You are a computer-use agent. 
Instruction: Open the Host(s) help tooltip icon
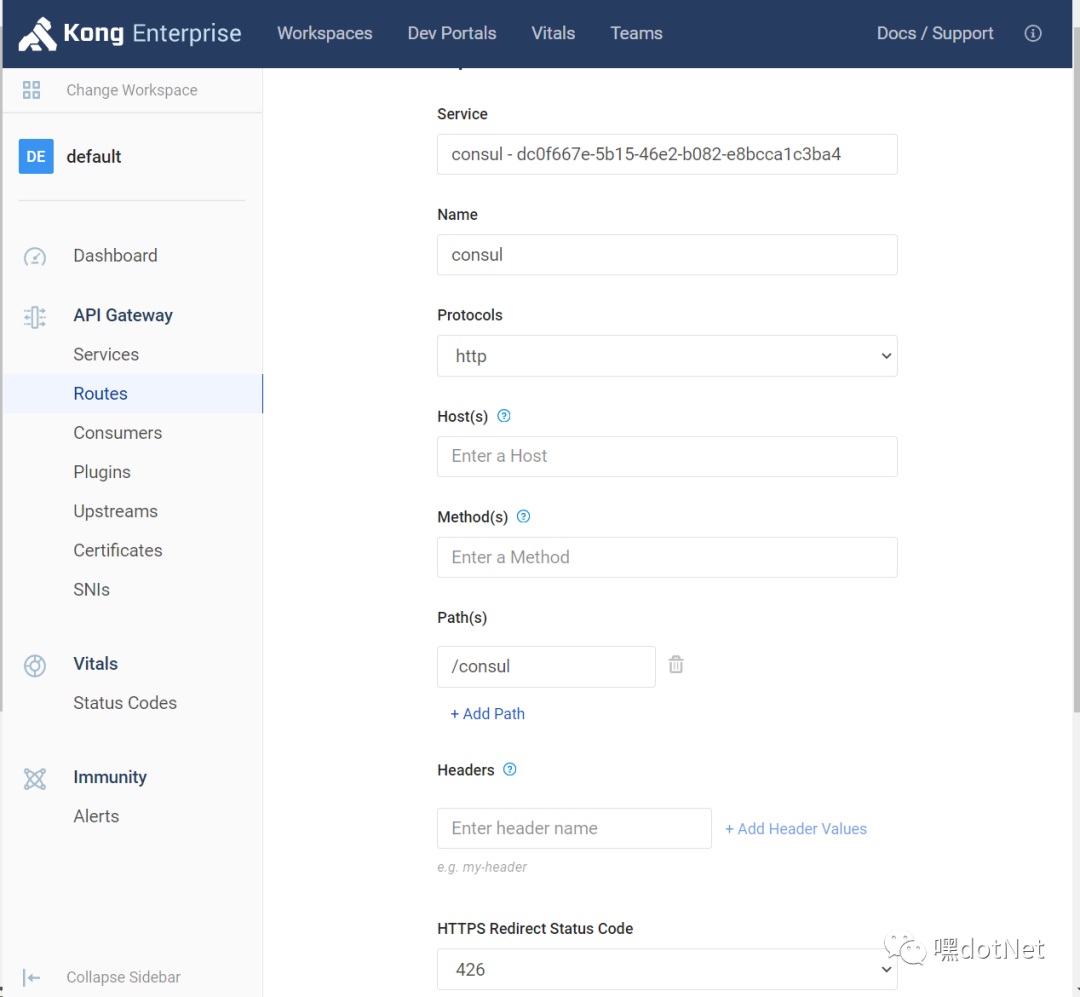(504, 415)
